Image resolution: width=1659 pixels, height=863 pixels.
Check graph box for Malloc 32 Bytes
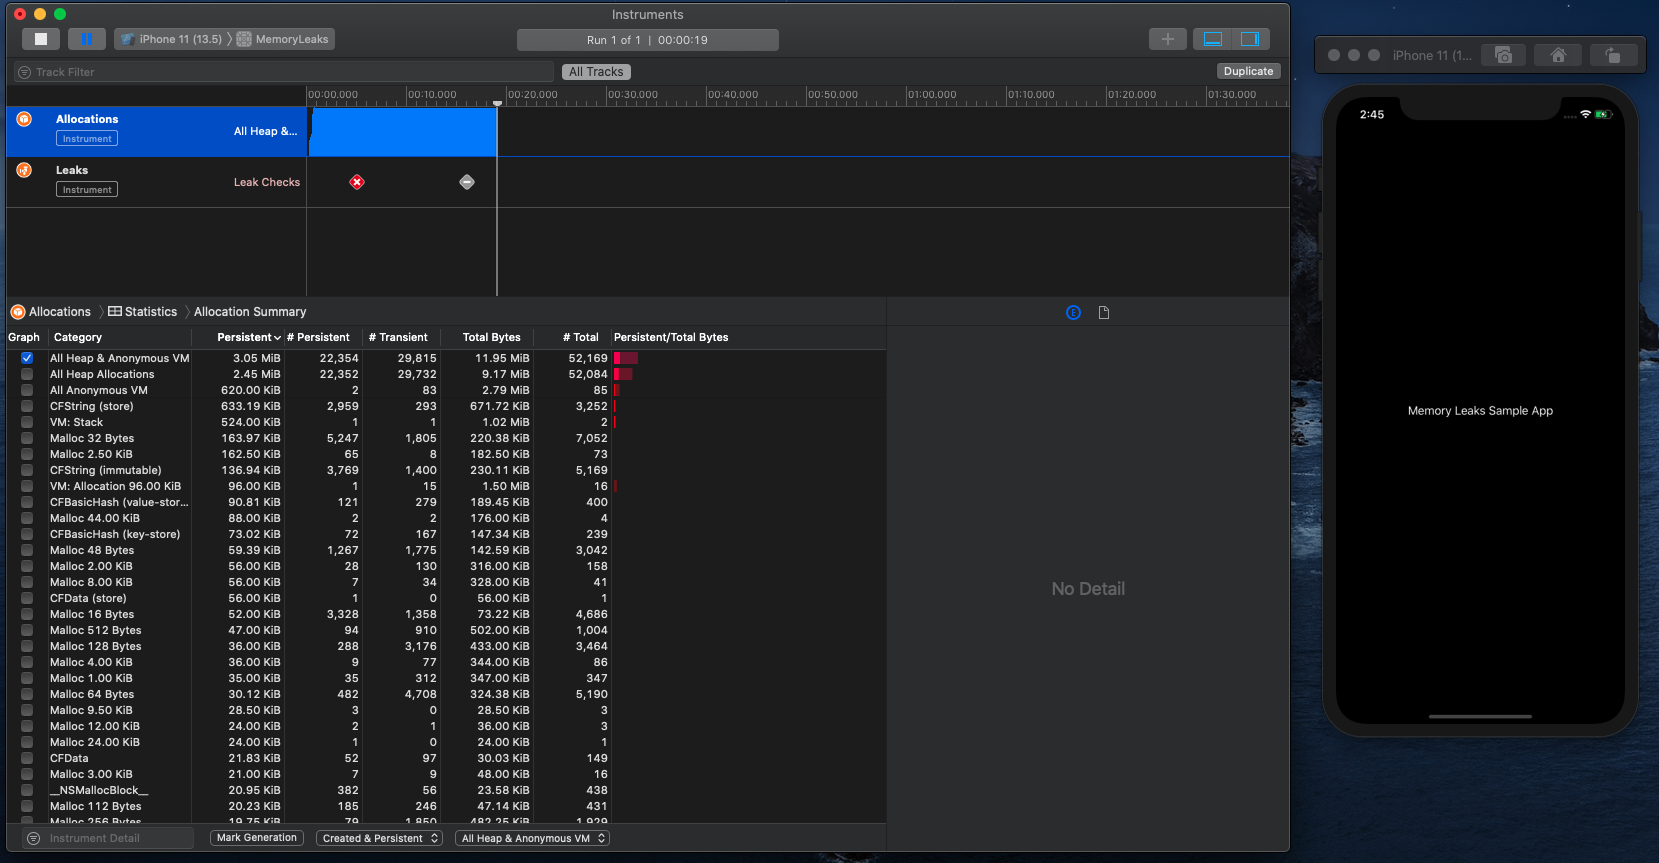[x=27, y=438]
